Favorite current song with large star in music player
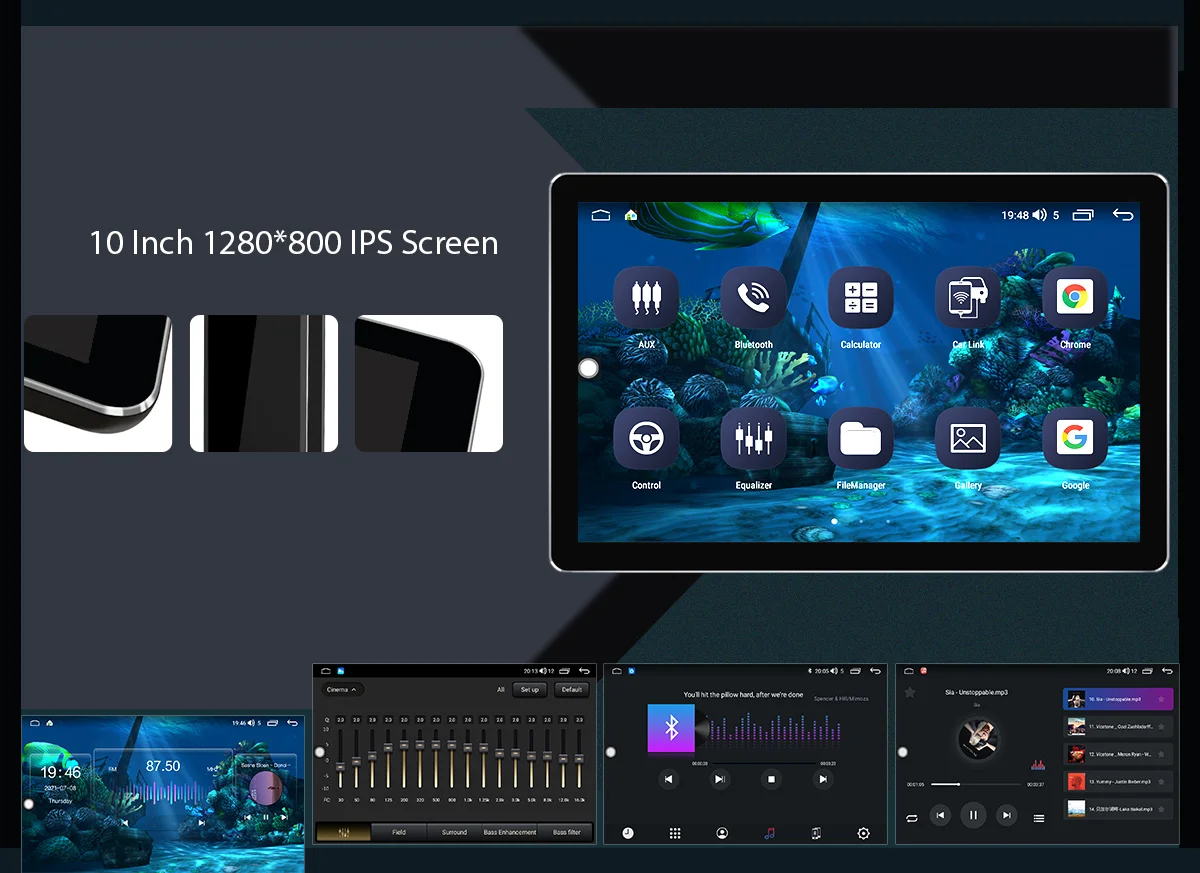This screenshot has height=873, width=1200. pos(910,692)
